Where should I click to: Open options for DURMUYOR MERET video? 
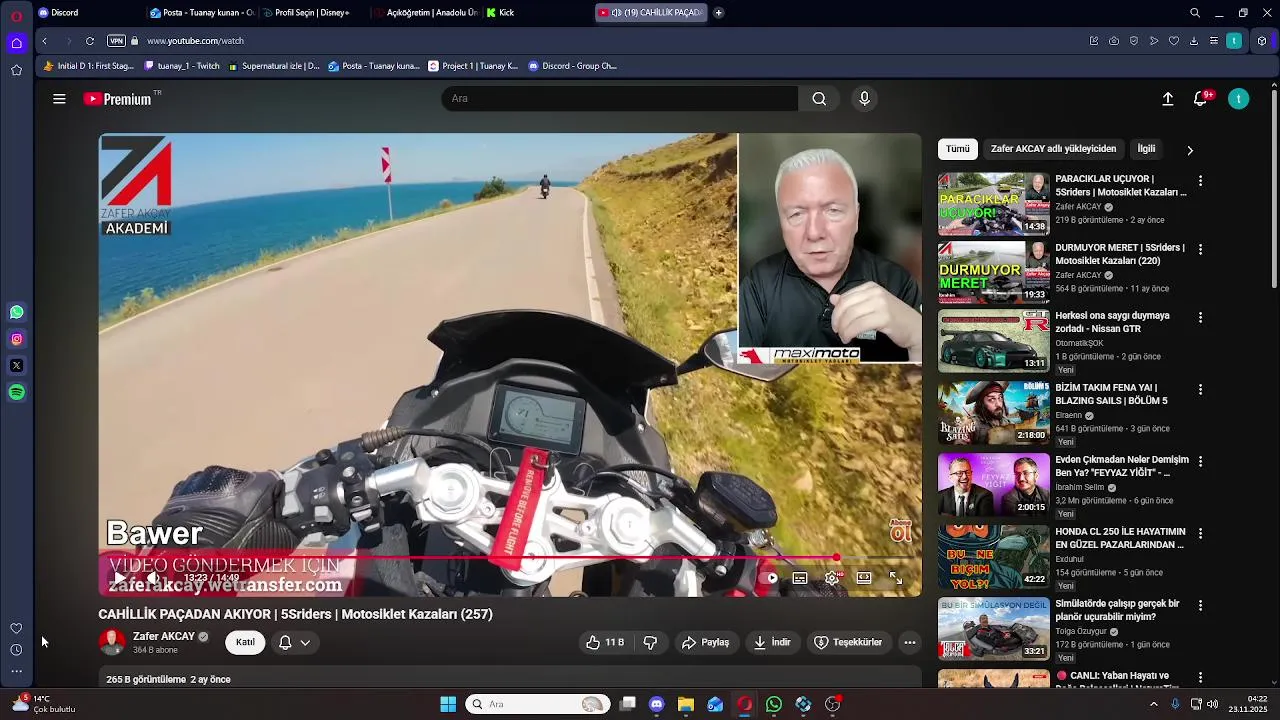click(1200, 249)
